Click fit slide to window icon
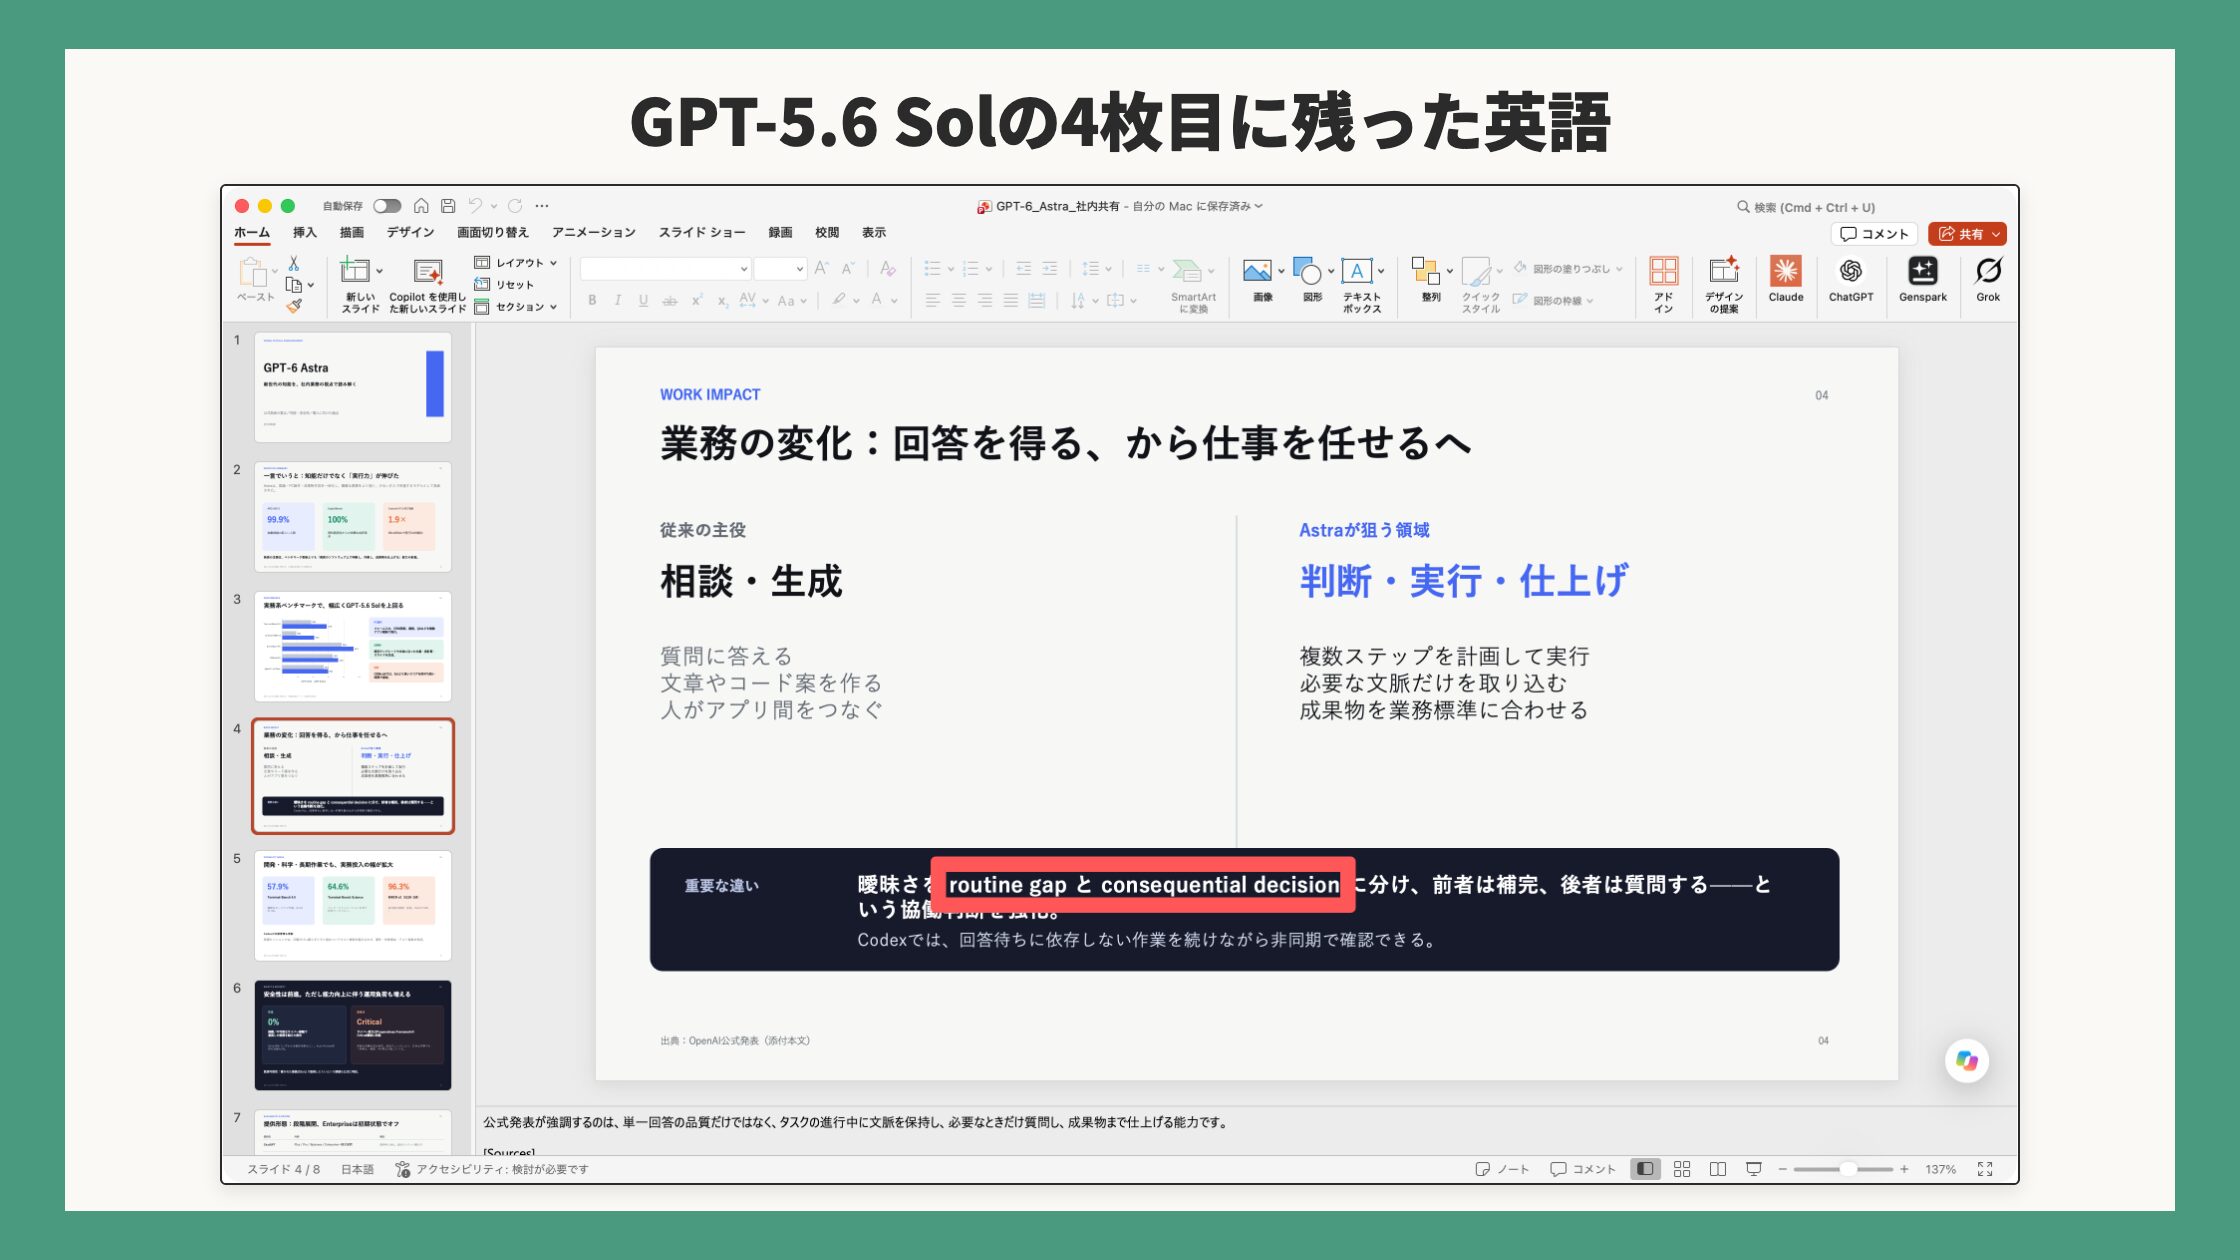This screenshot has height=1260, width=2240. pyautogui.click(x=1985, y=1169)
